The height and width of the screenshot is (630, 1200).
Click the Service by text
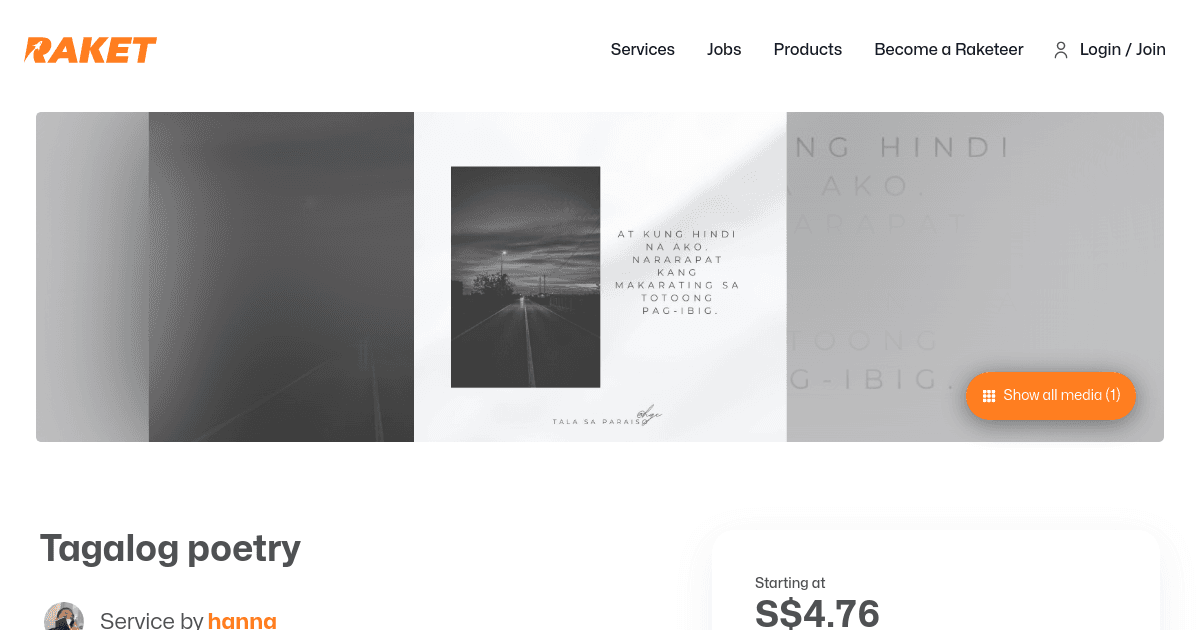point(152,620)
